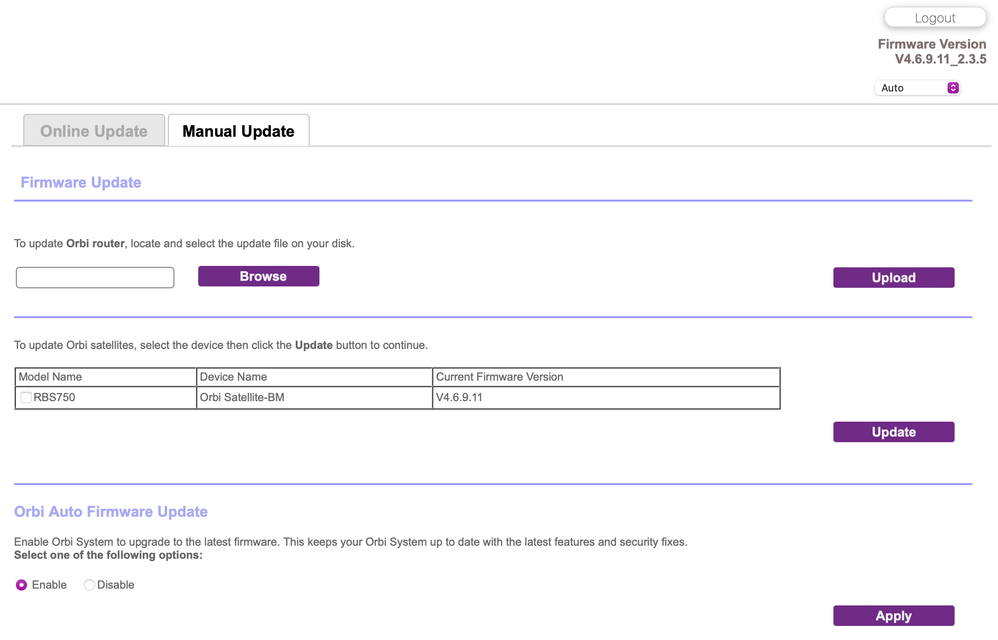This screenshot has height=640, width=998.
Task: Disable the Orbi Auto Firmware Update option
Action: point(89,584)
